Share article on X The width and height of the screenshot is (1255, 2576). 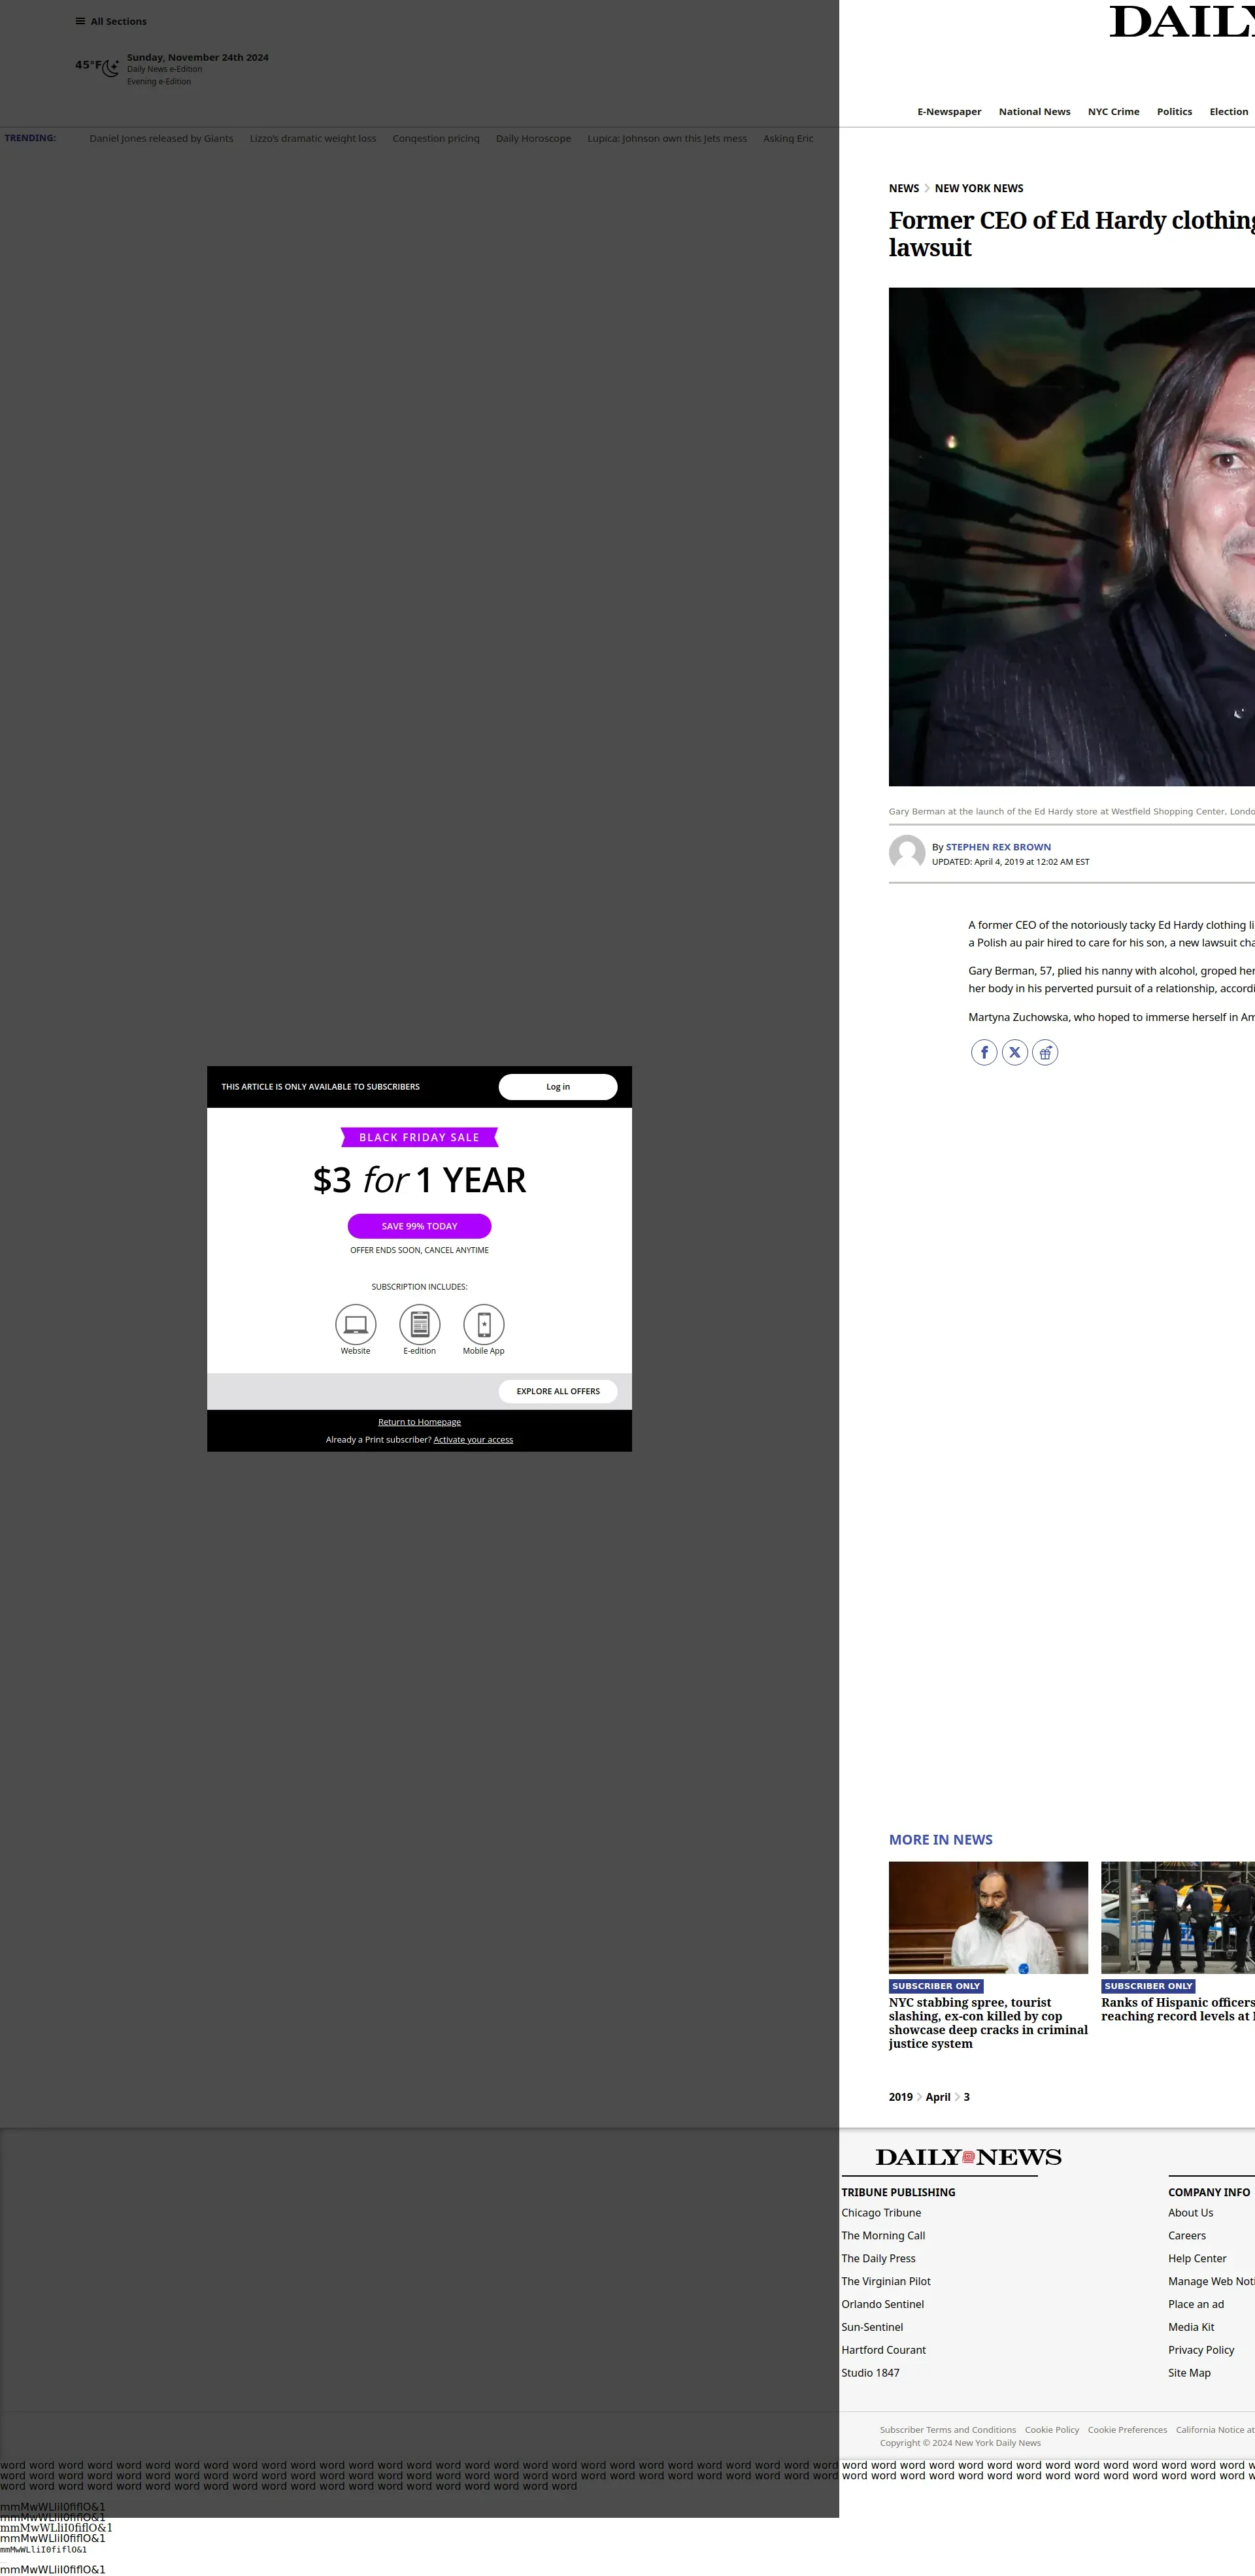click(x=1014, y=1052)
